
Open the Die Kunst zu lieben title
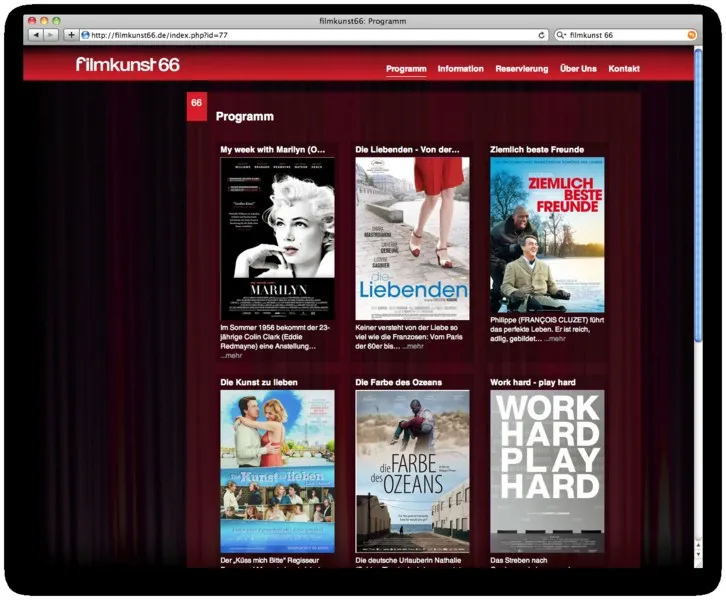(259, 382)
